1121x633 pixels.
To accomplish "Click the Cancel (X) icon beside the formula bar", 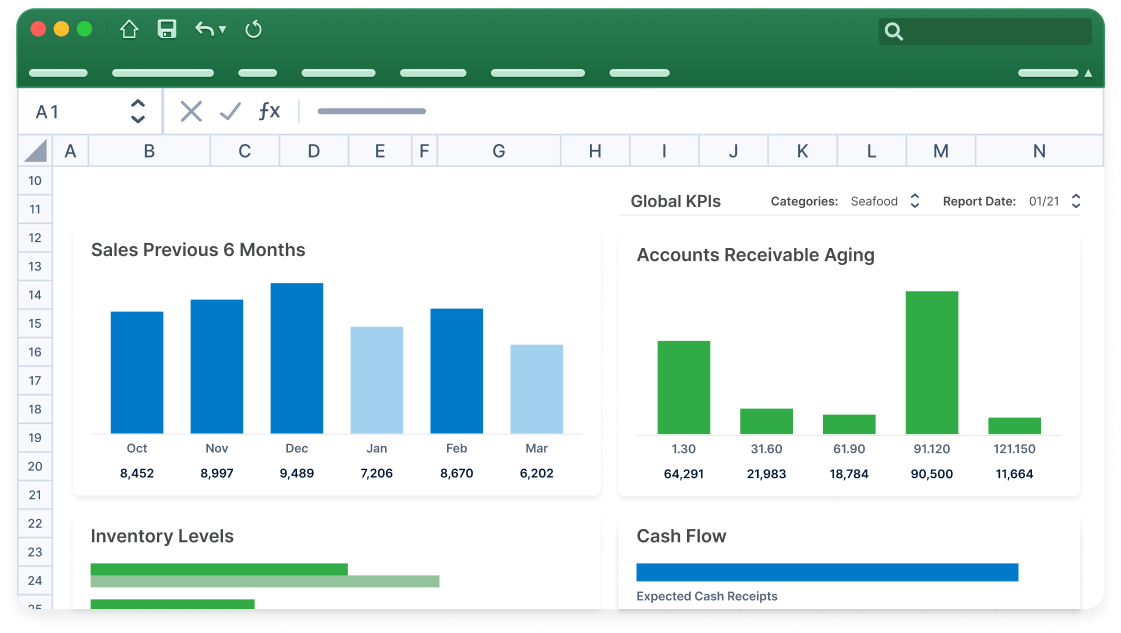I will point(191,111).
